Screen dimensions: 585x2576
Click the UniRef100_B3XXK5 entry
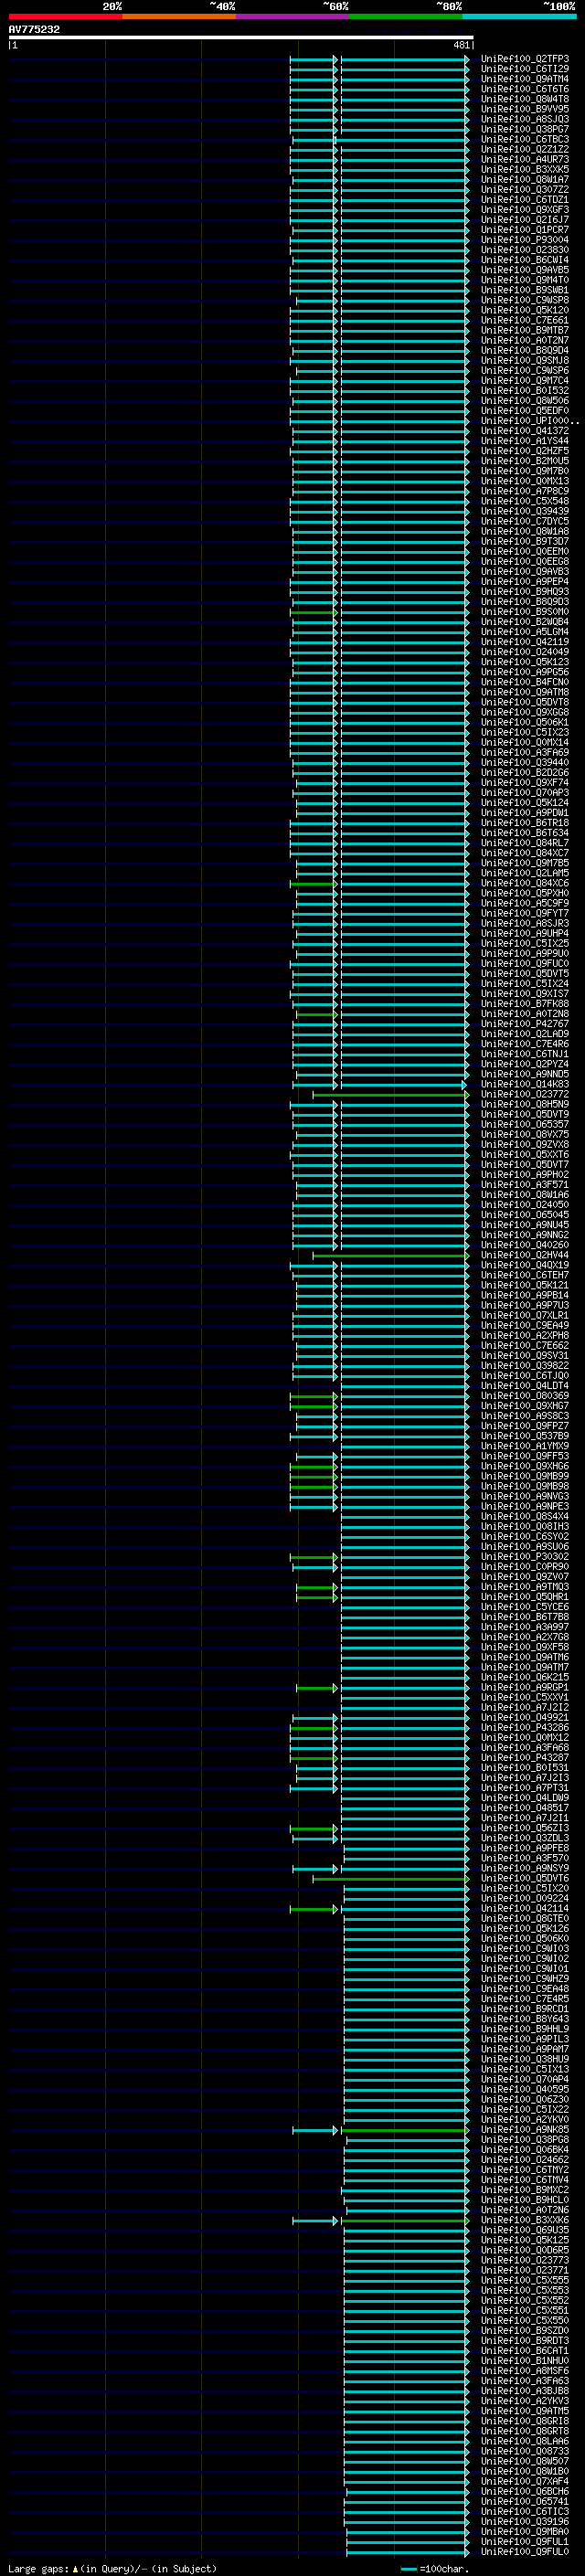coord(525,169)
